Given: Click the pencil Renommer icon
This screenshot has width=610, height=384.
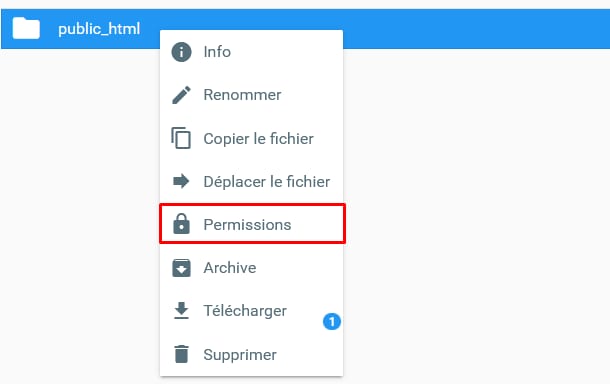Looking at the screenshot, I should click(x=181, y=95).
